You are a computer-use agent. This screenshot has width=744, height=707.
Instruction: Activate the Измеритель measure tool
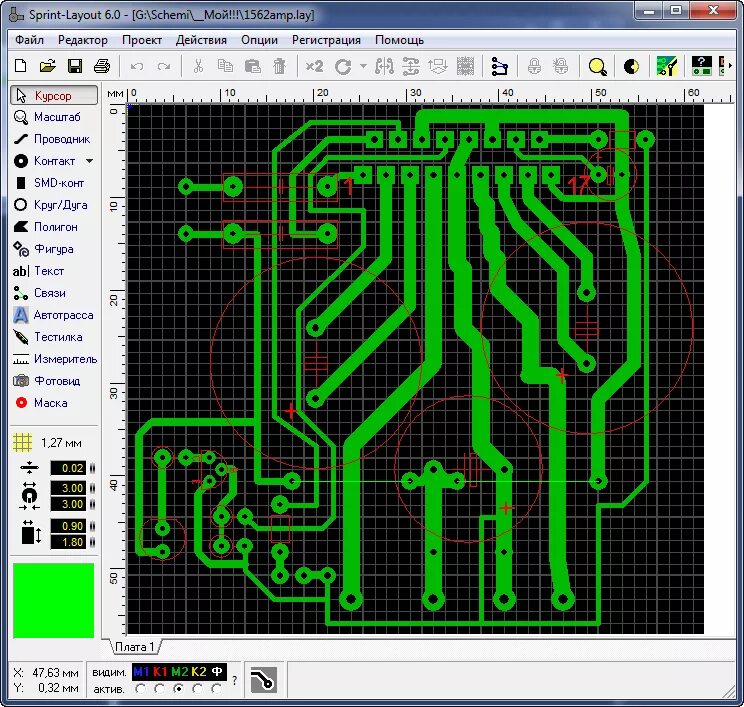pyautogui.click(x=56, y=359)
